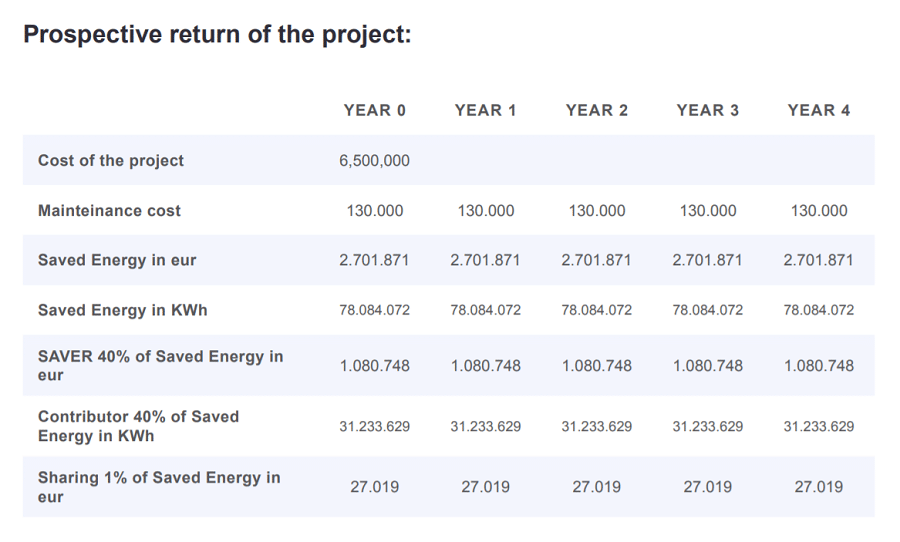Click the Year 4 Sharing value 27.019
Screen dimensions: 900x542
pos(818,487)
